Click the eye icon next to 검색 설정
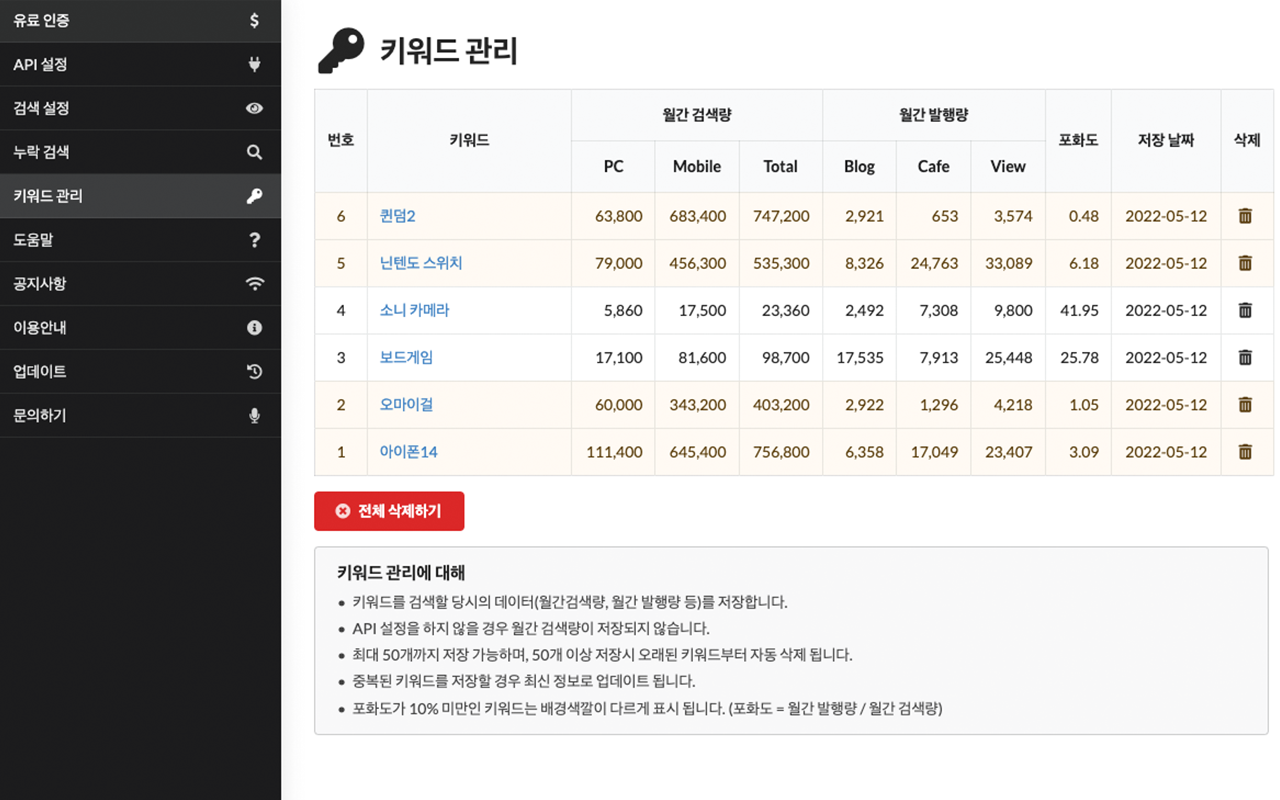The image size is (1280, 800). pyautogui.click(x=254, y=108)
